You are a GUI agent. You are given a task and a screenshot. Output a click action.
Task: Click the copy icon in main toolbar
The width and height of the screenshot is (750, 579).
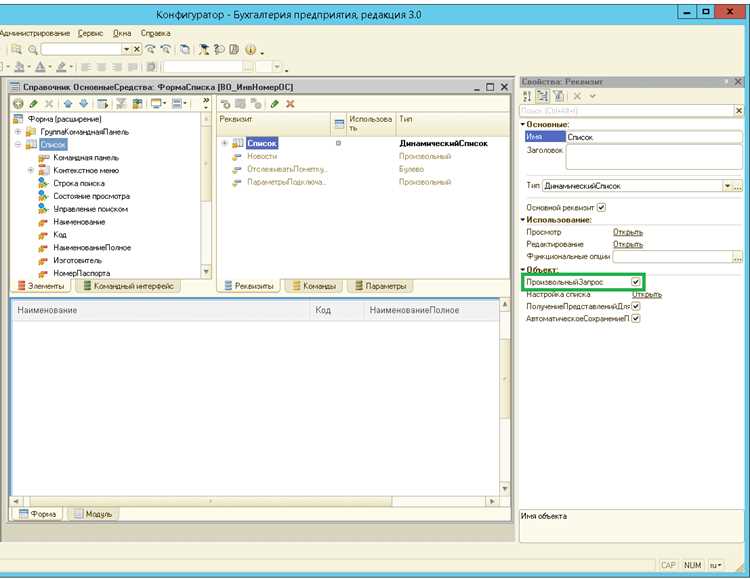185,49
